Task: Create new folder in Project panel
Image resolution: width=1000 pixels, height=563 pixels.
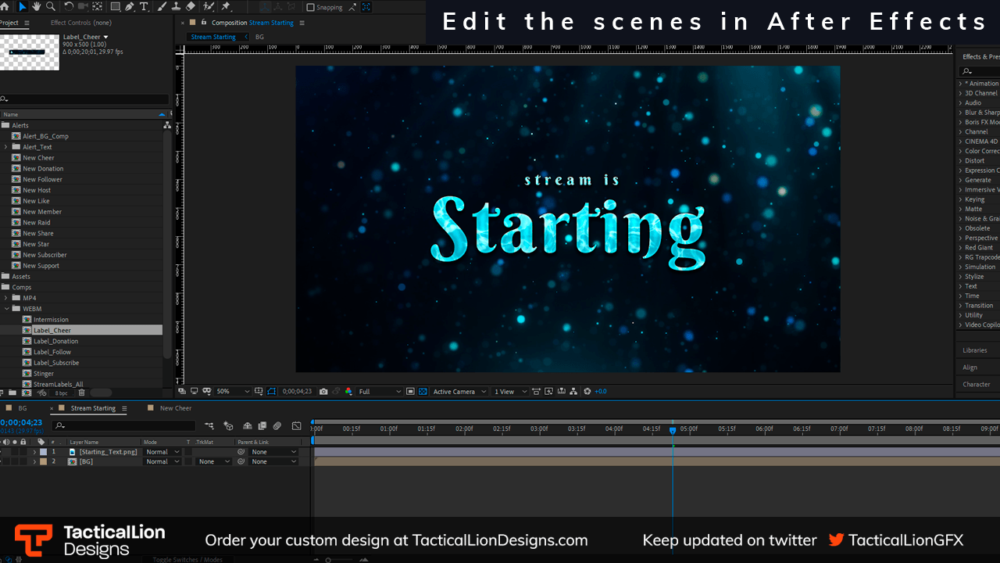Action: (x=12, y=393)
